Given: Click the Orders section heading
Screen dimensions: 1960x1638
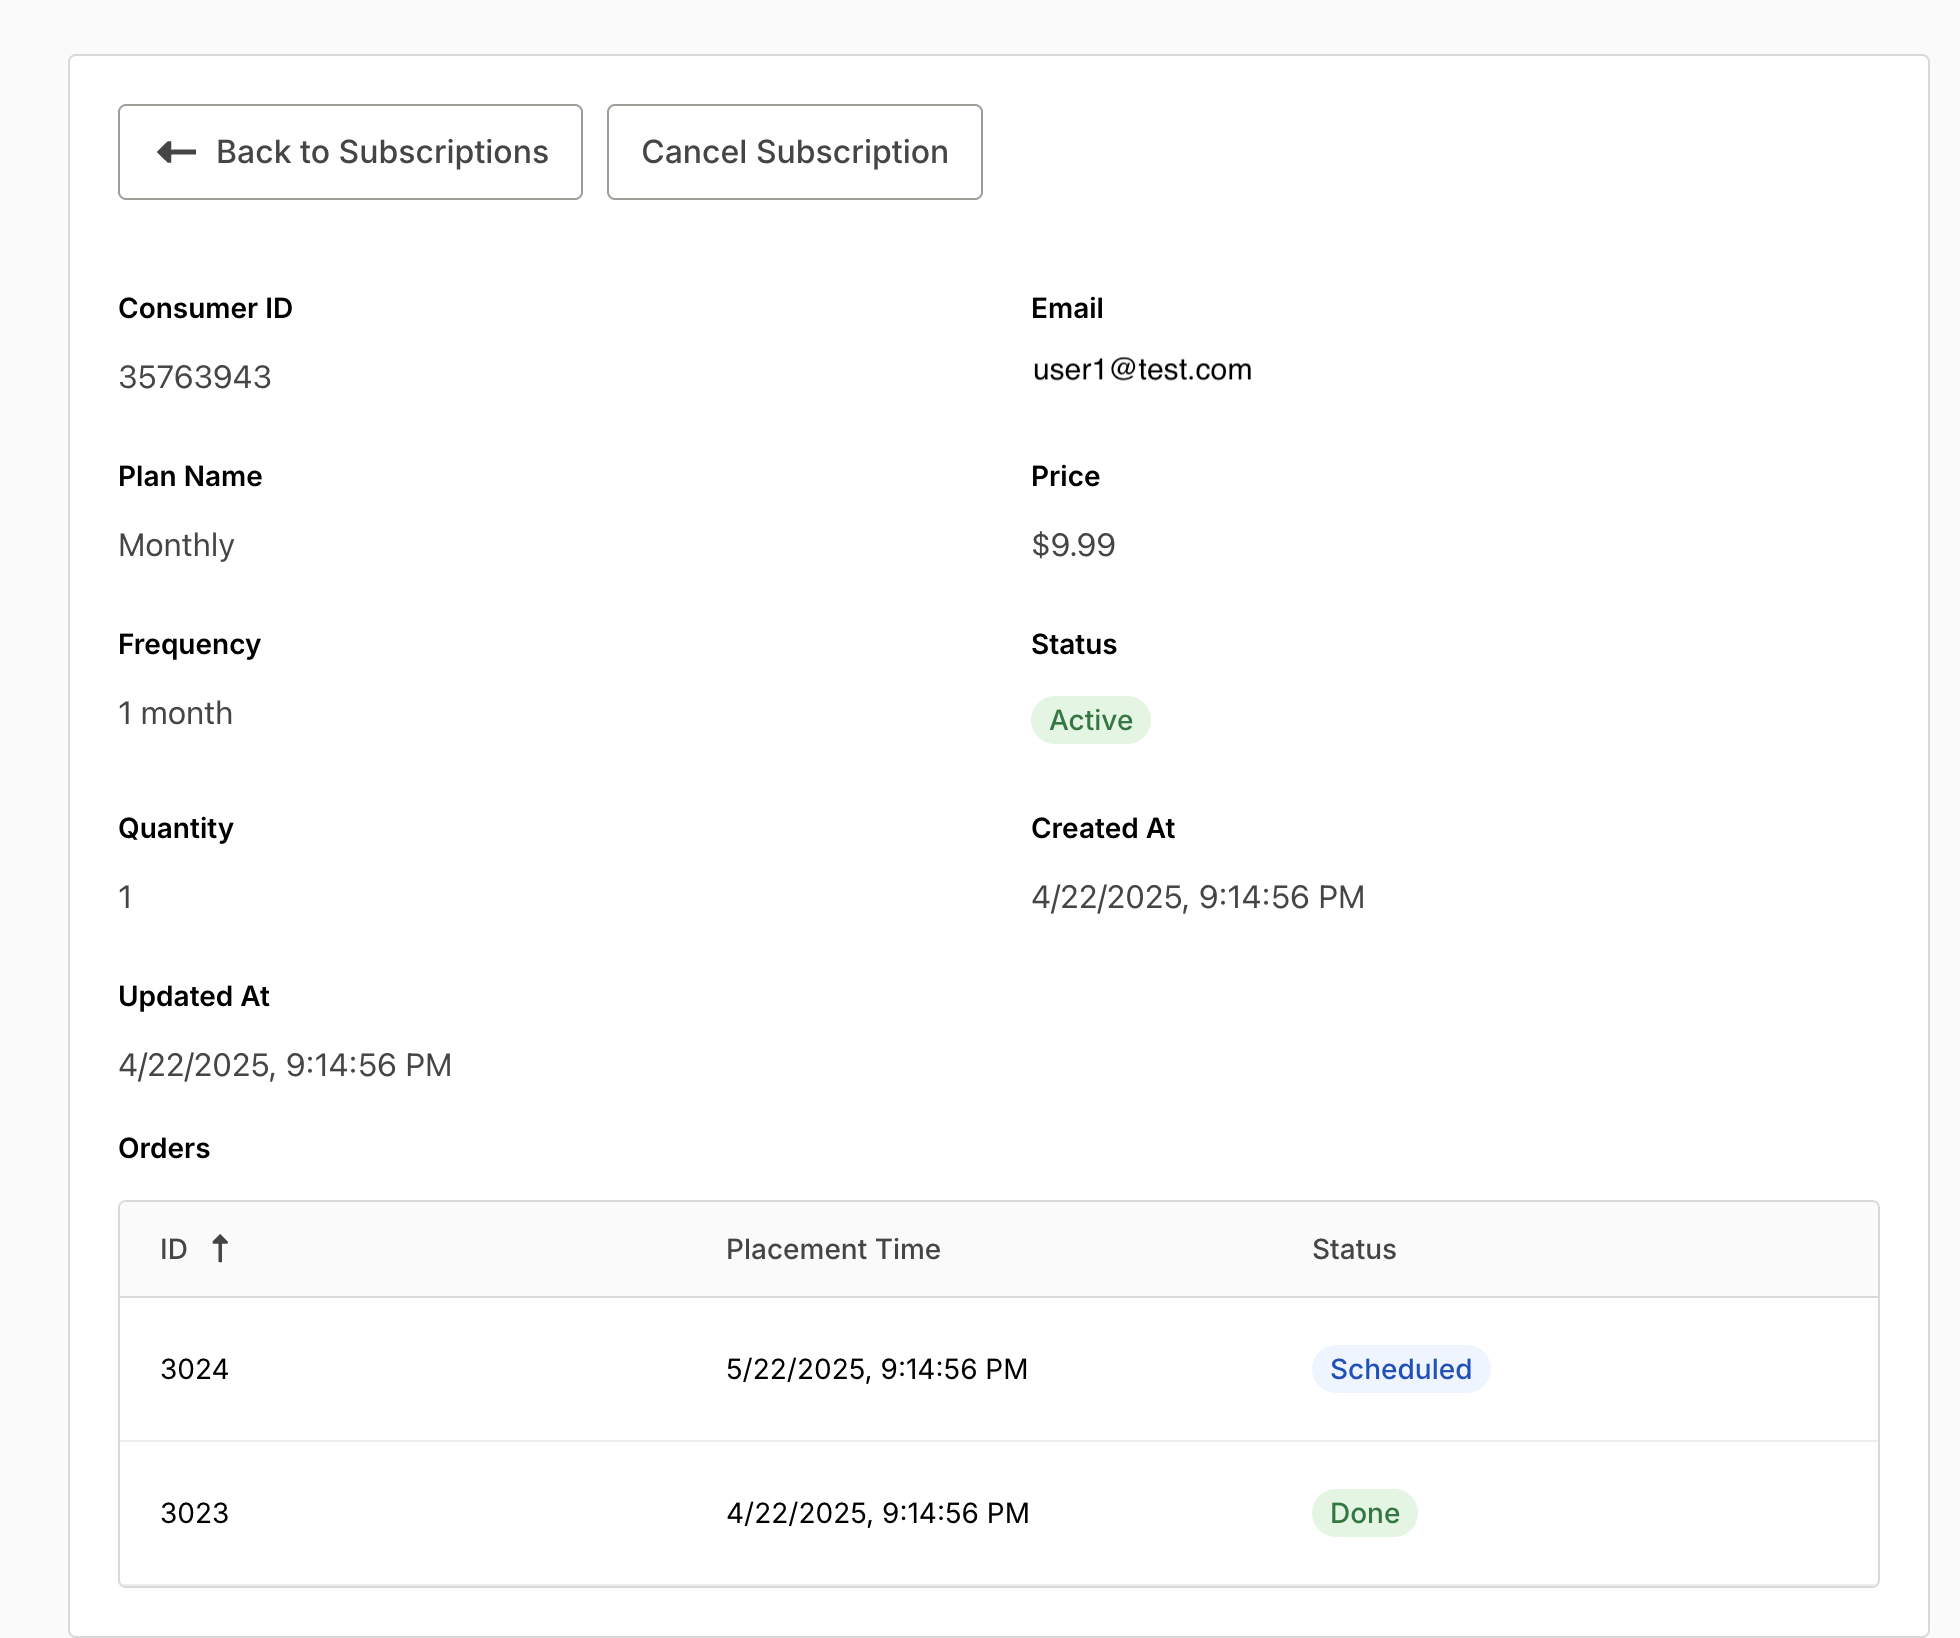Looking at the screenshot, I should (x=164, y=1148).
